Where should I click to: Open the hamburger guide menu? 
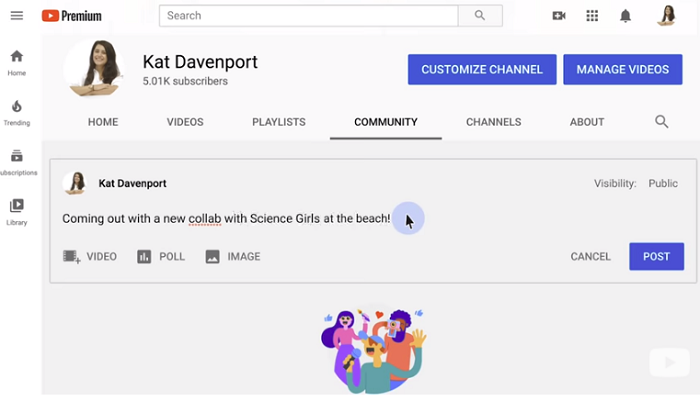coord(16,16)
